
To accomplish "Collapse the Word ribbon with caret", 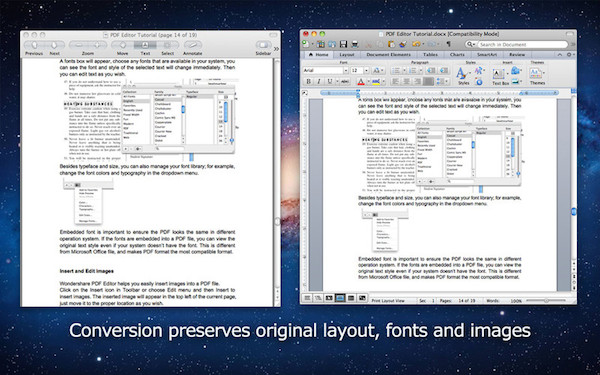I will pos(559,55).
